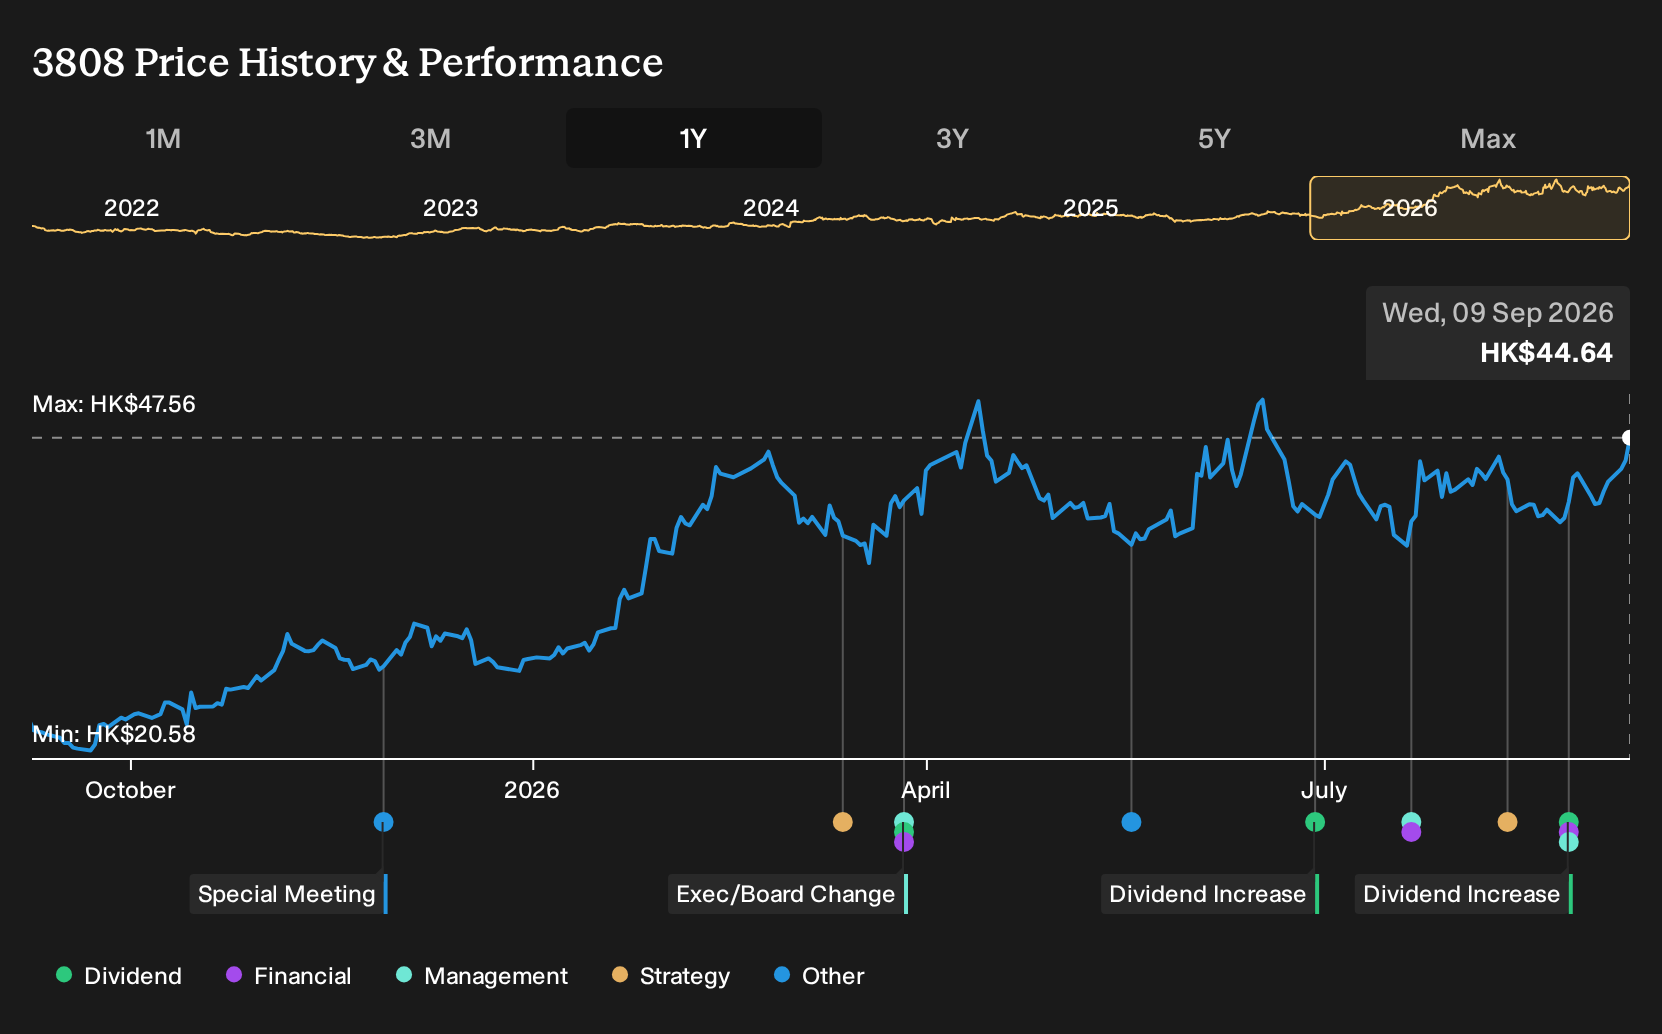Show the Max price history range
Screen dimensions: 1662x1034
click(1488, 138)
